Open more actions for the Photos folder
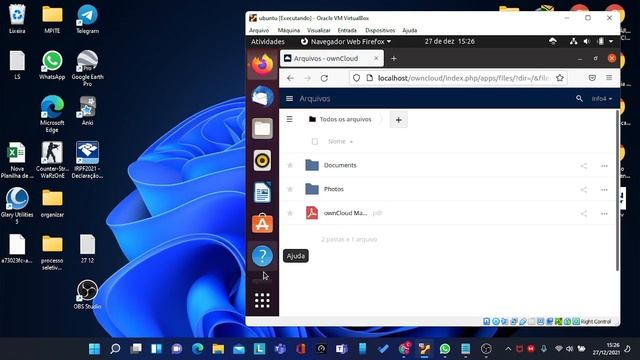The image size is (640, 360). [604, 189]
